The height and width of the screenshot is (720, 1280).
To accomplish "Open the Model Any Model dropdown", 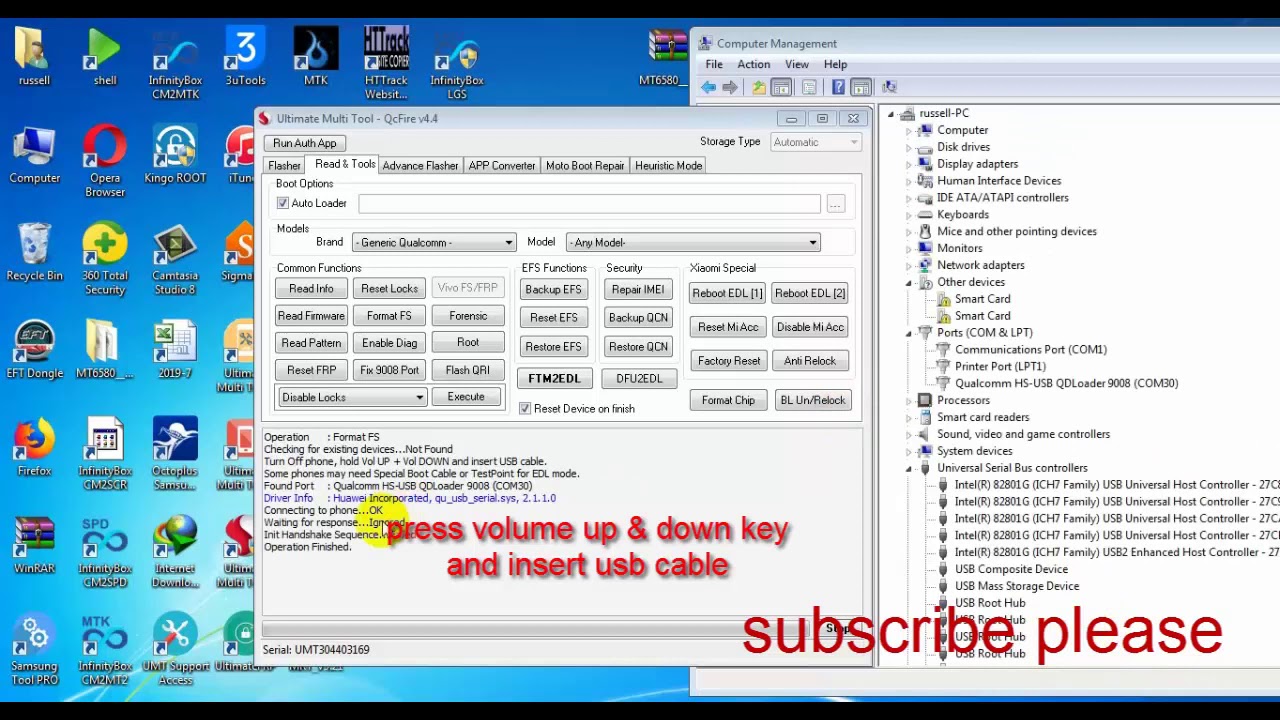I will [x=693, y=242].
